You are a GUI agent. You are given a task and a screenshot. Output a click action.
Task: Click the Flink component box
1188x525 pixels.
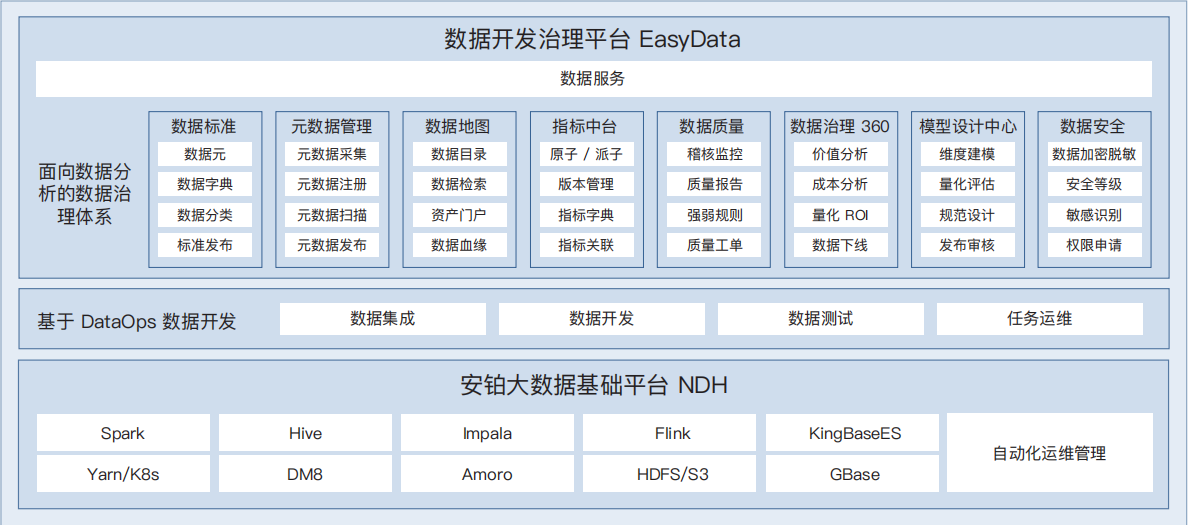point(669,433)
